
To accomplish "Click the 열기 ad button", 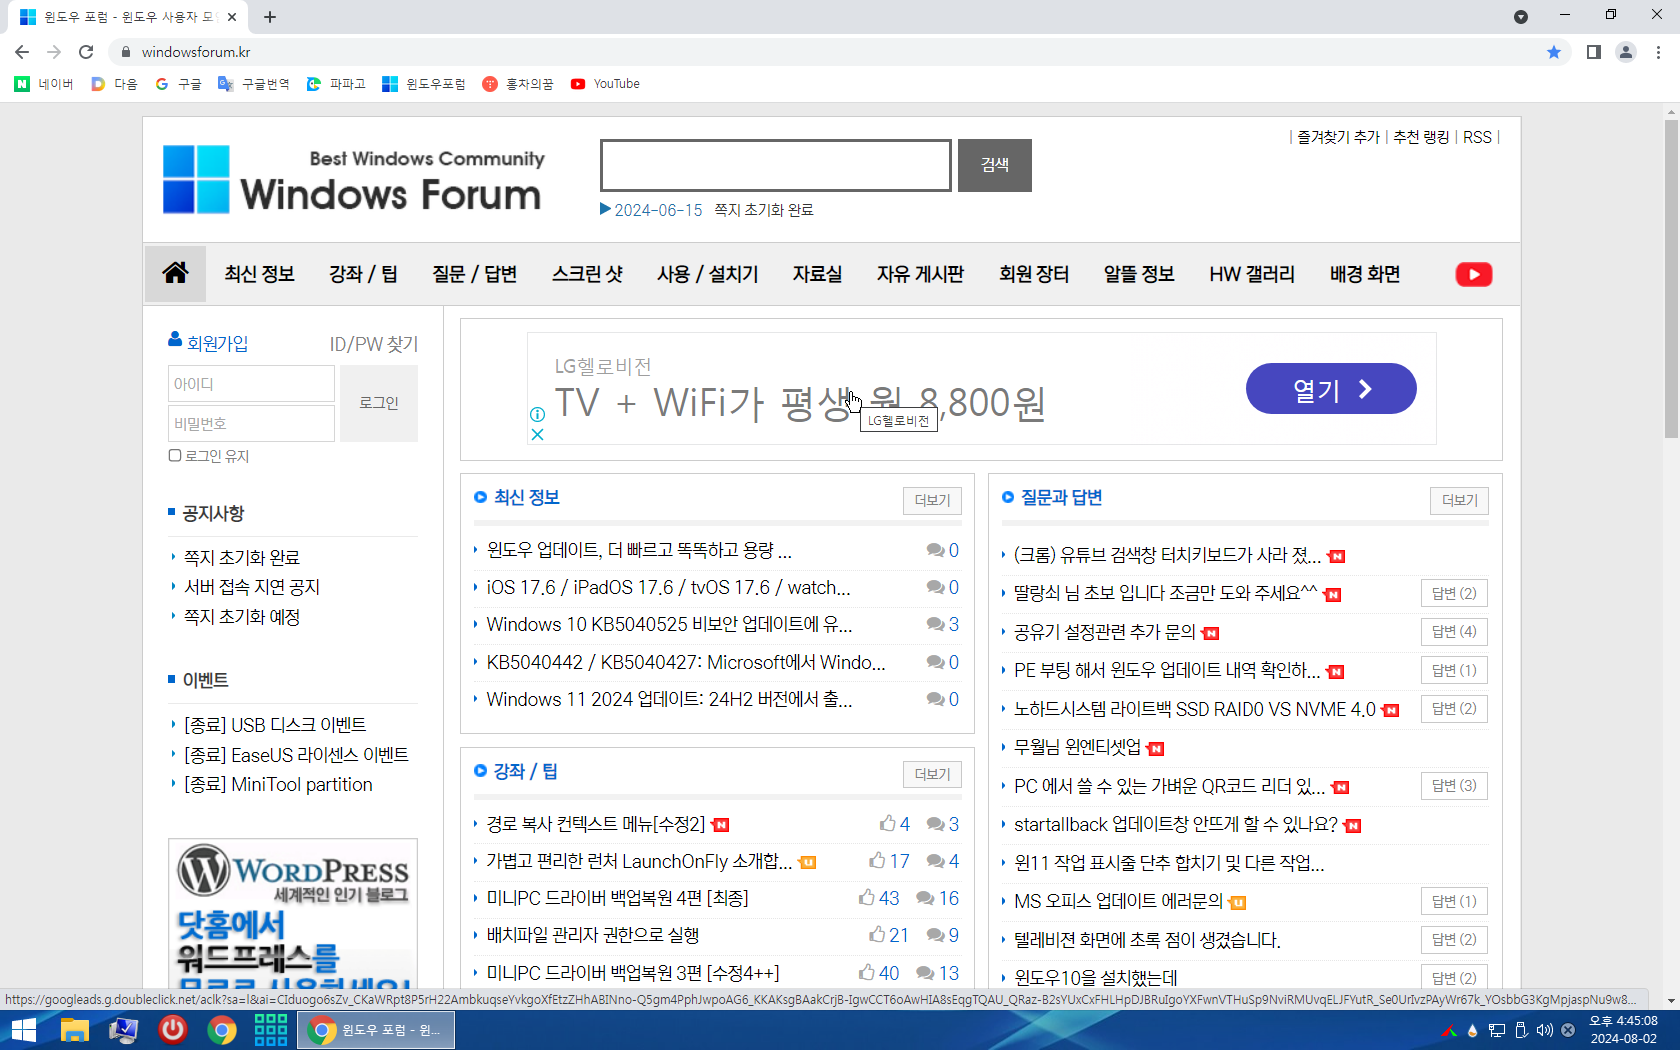I will click(x=1331, y=389).
